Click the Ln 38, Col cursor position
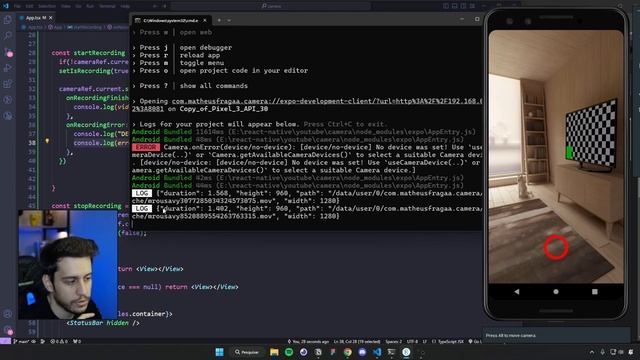 point(357,341)
